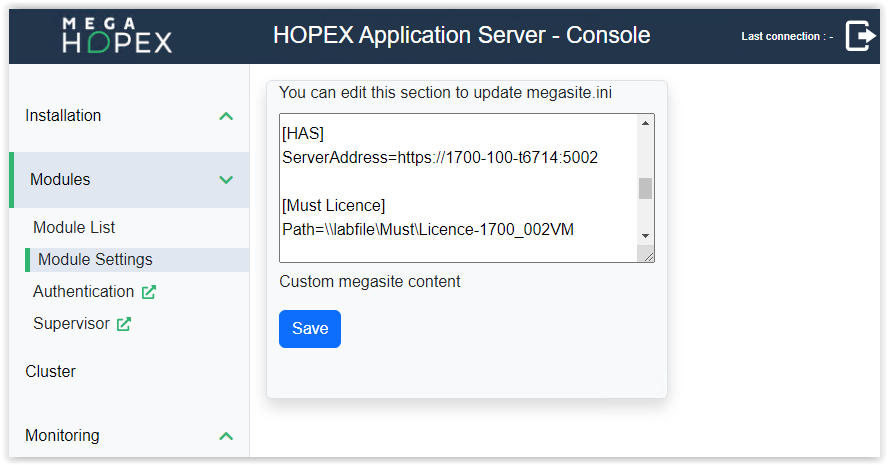Collapse the Installation section chevron
The width and height of the screenshot is (888, 465).
pyautogui.click(x=226, y=116)
